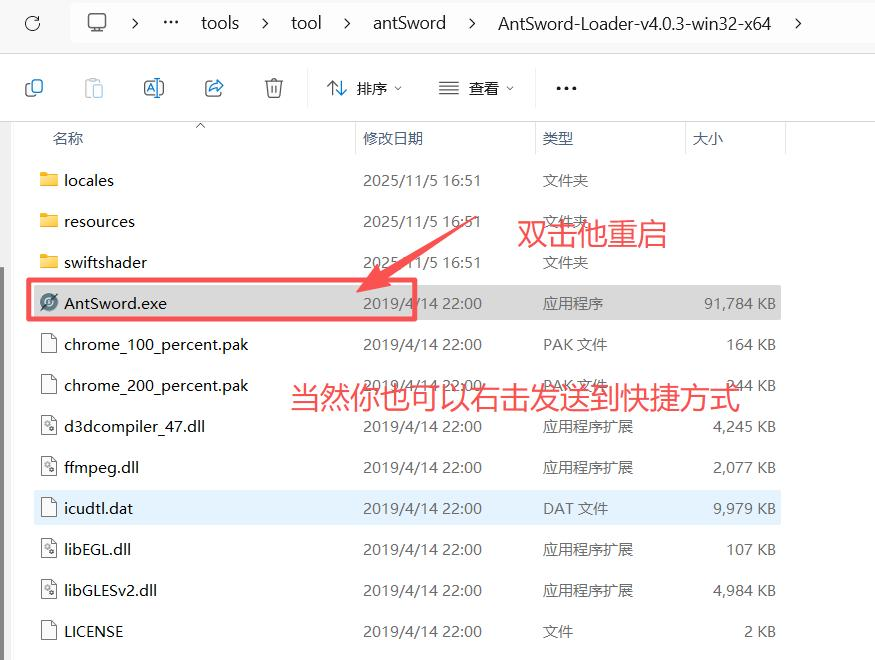Select chrome_100_percent.pak file
The width and height of the screenshot is (875, 660).
pyautogui.click(x=407, y=344)
